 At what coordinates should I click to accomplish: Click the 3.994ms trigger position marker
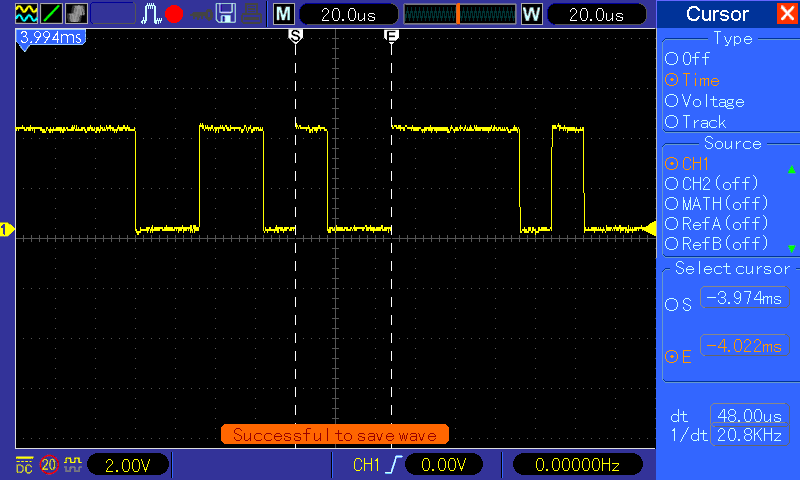pyautogui.click(x=51, y=37)
